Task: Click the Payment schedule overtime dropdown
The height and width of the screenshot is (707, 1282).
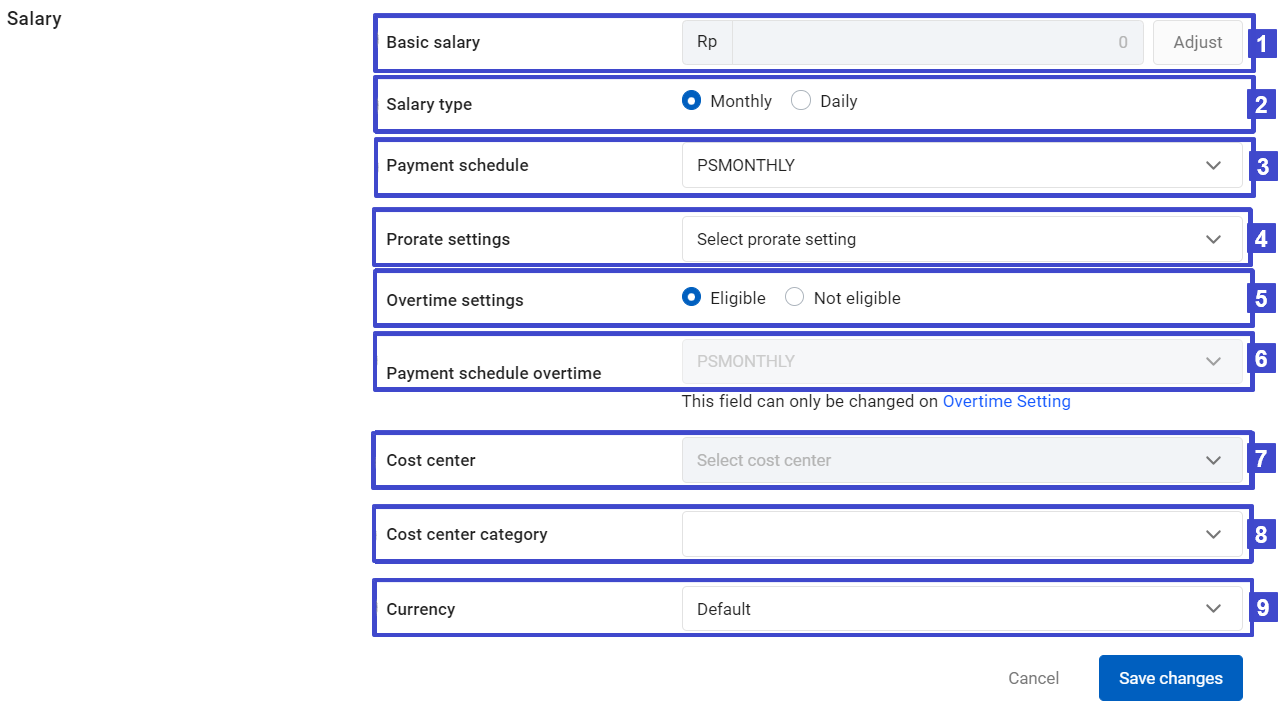Action: click(962, 361)
